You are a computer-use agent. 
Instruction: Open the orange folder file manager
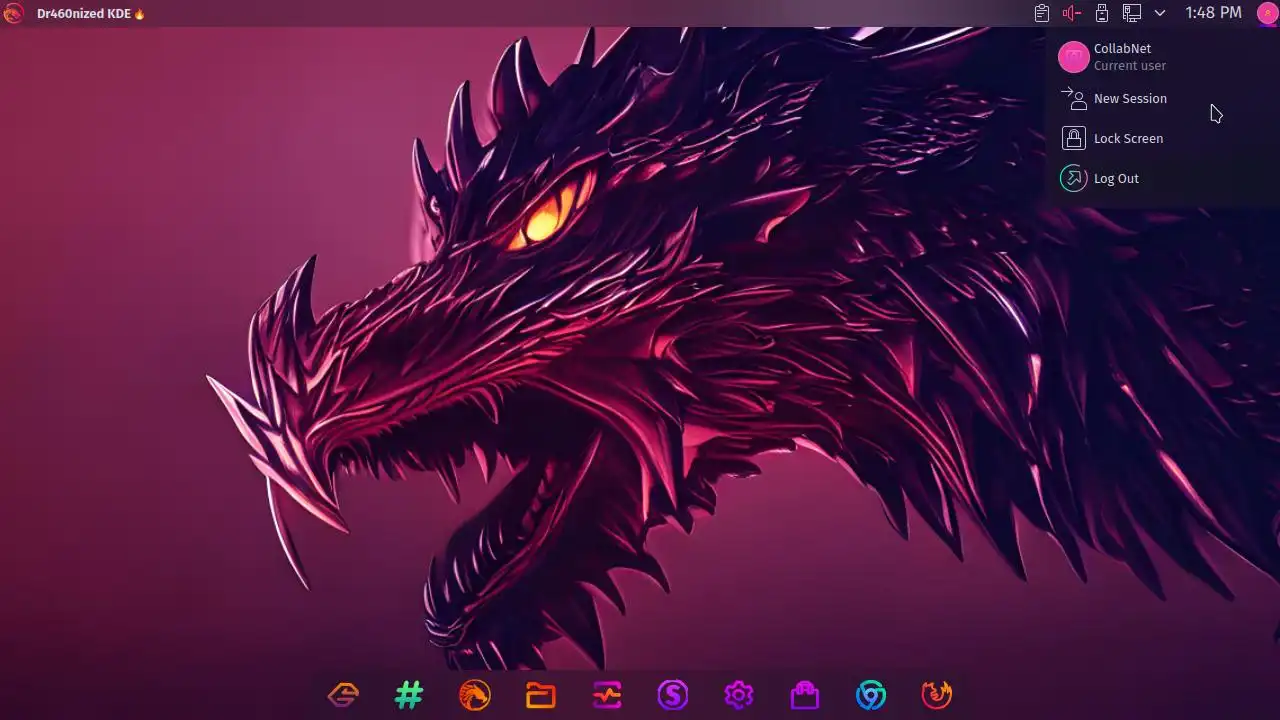[x=541, y=694]
